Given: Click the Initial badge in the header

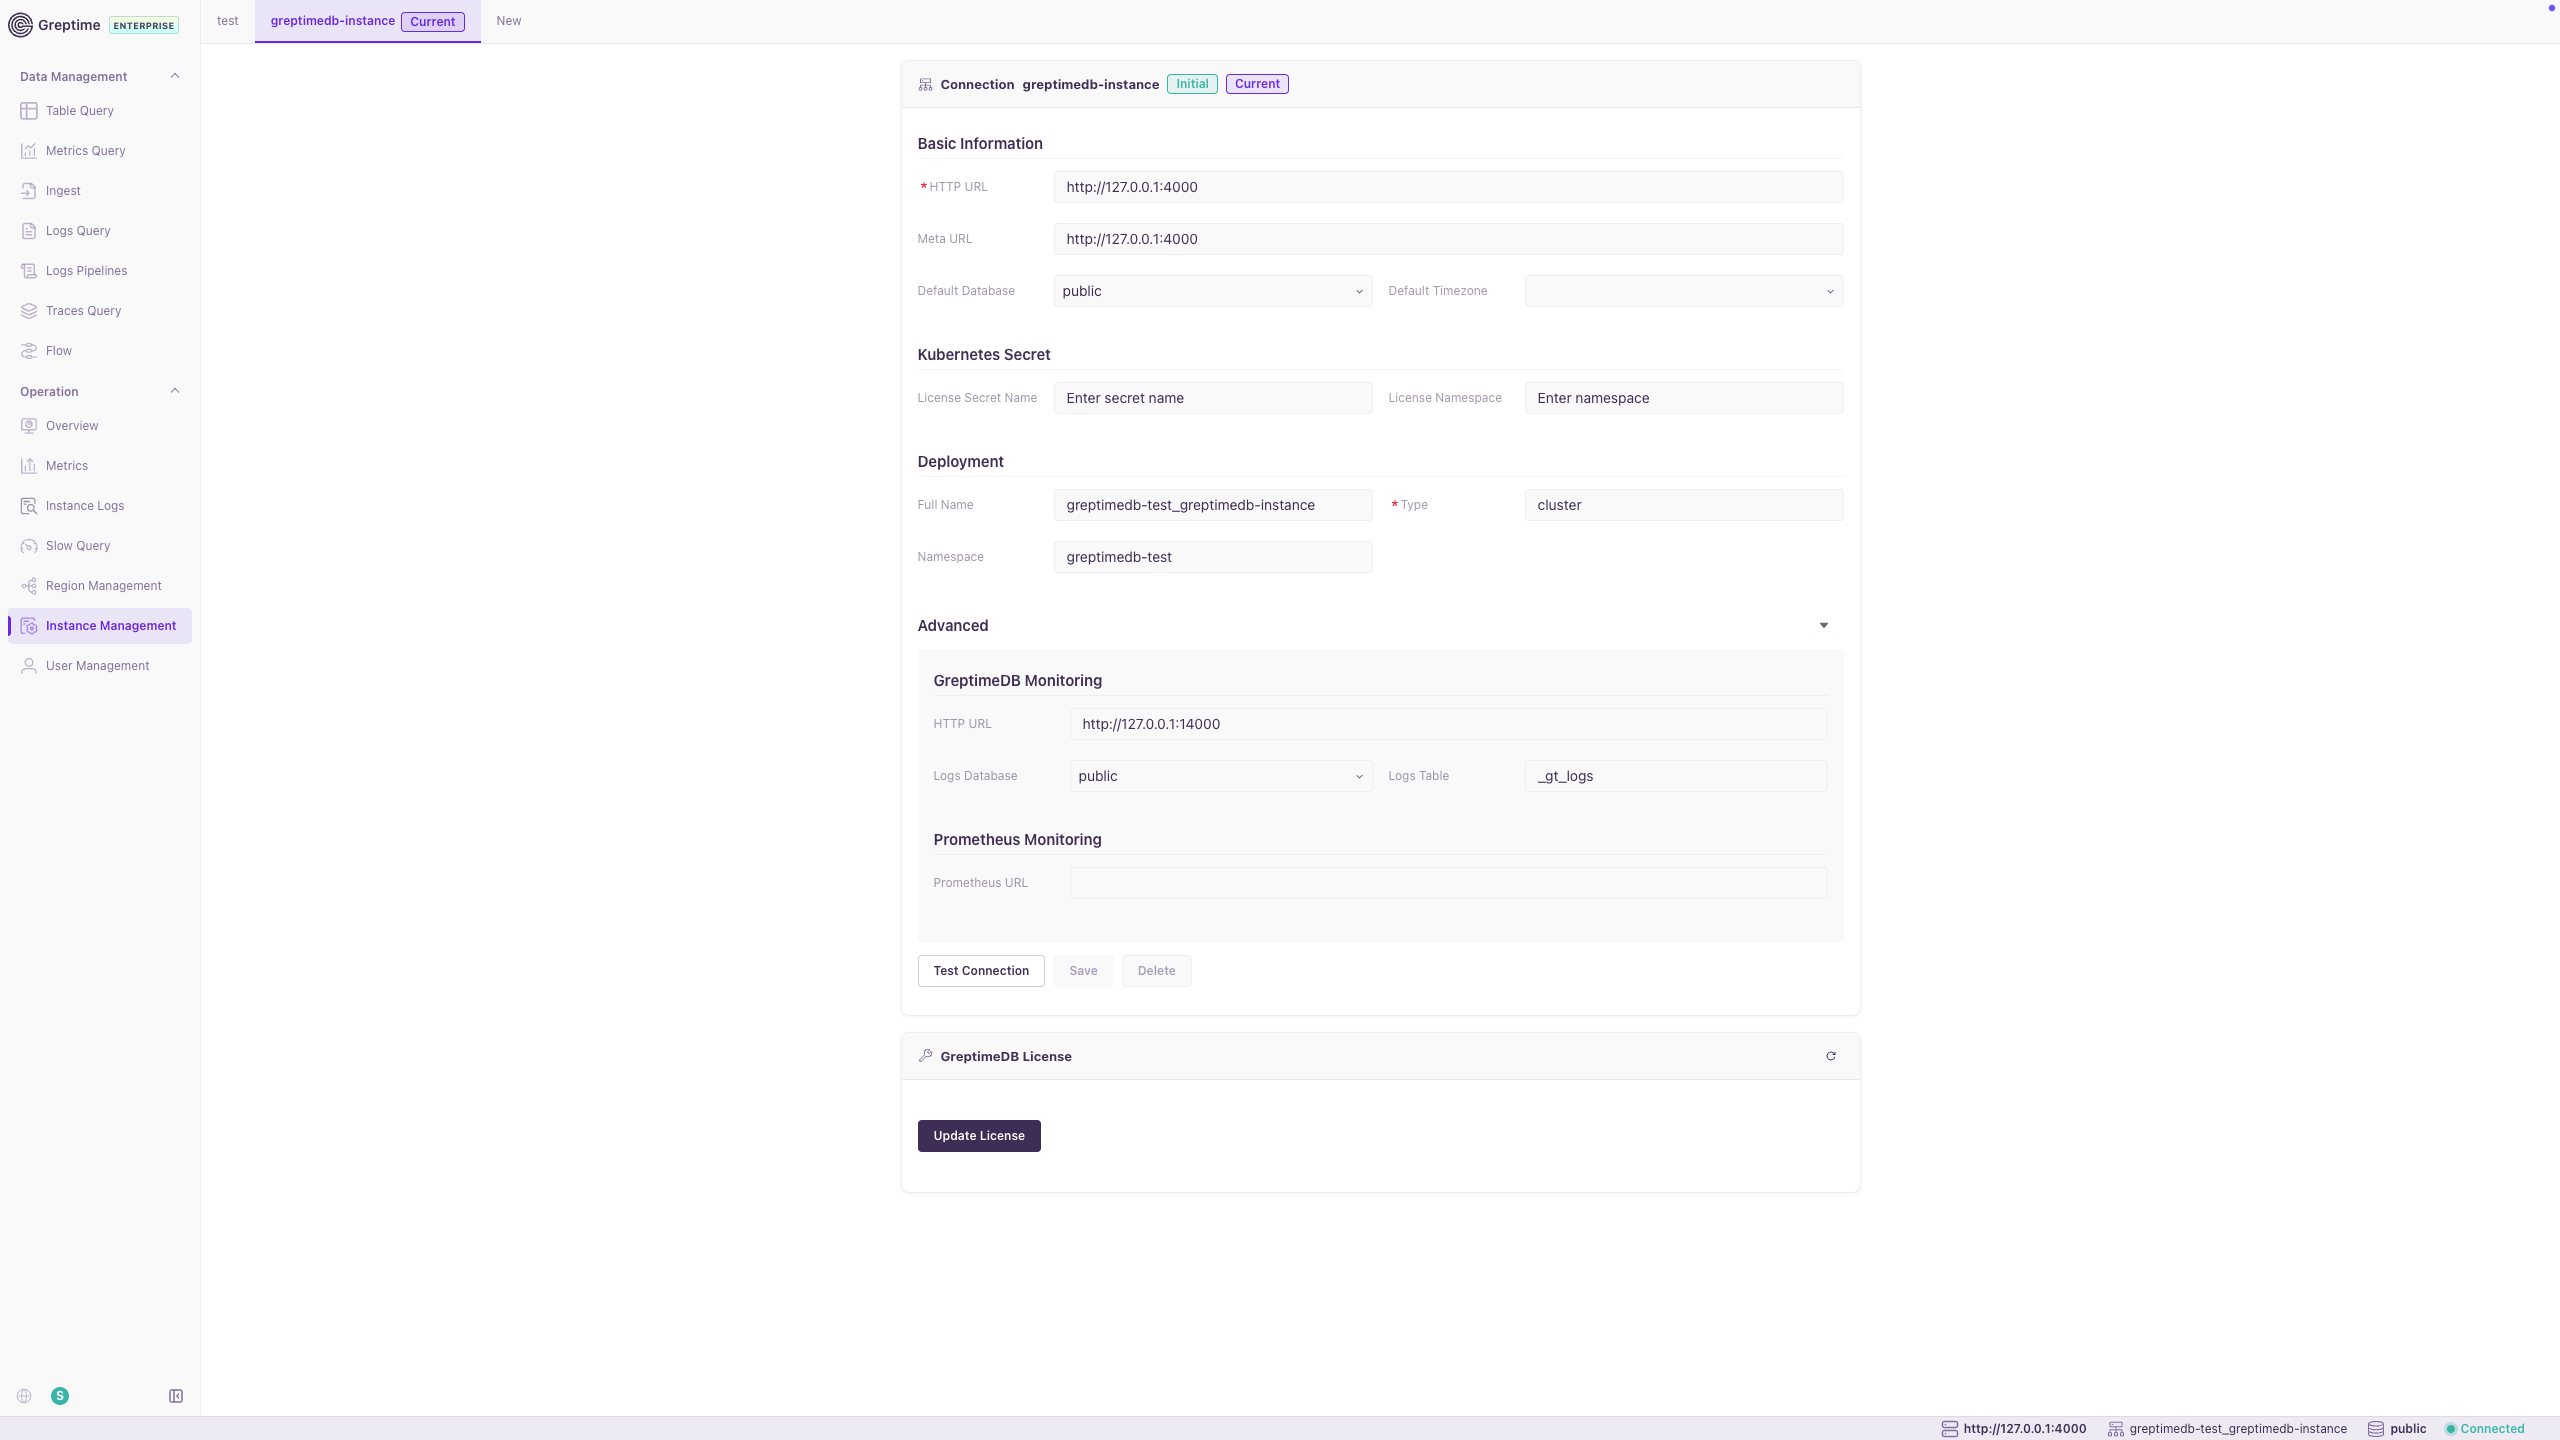Looking at the screenshot, I should tap(1192, 84).
